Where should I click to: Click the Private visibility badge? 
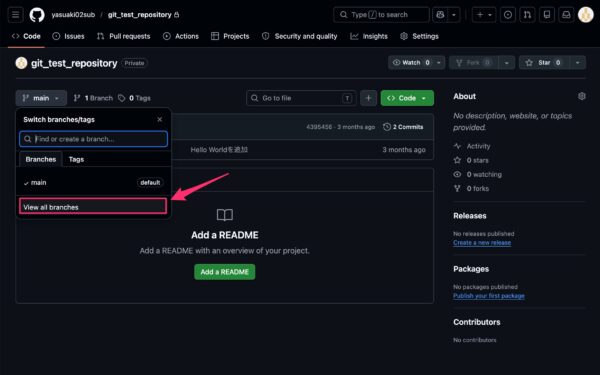(x=134, y=63)
